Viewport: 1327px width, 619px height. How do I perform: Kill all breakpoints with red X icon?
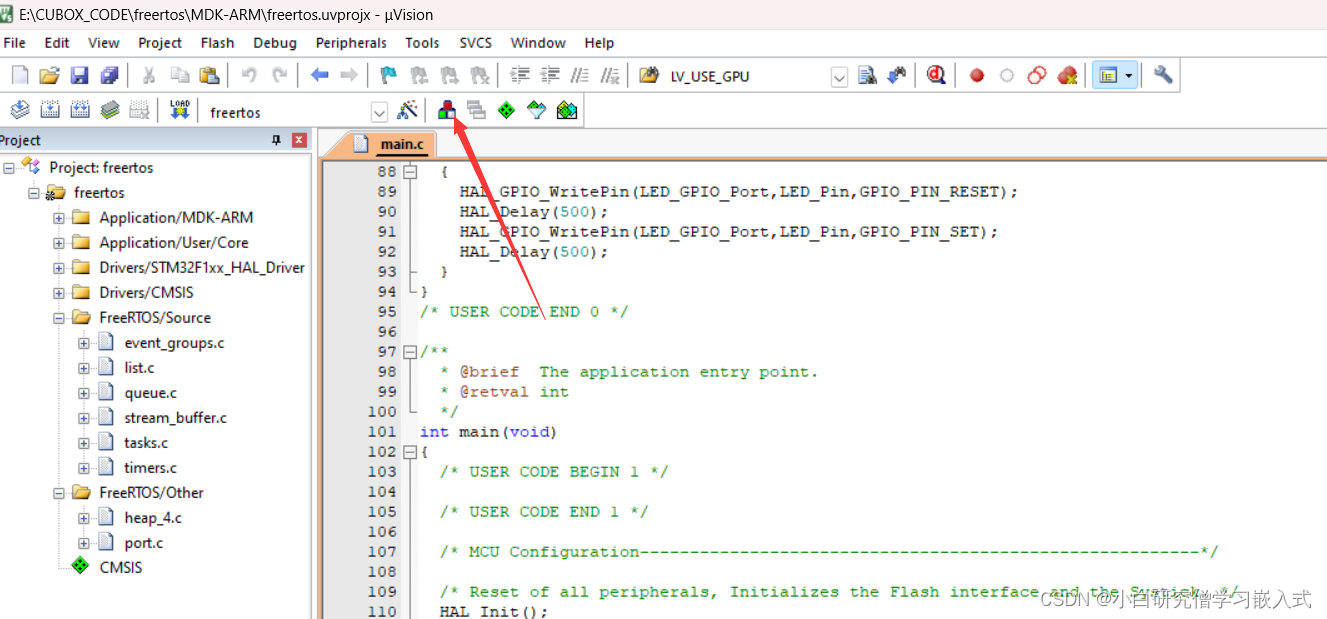coord(1067,75)
